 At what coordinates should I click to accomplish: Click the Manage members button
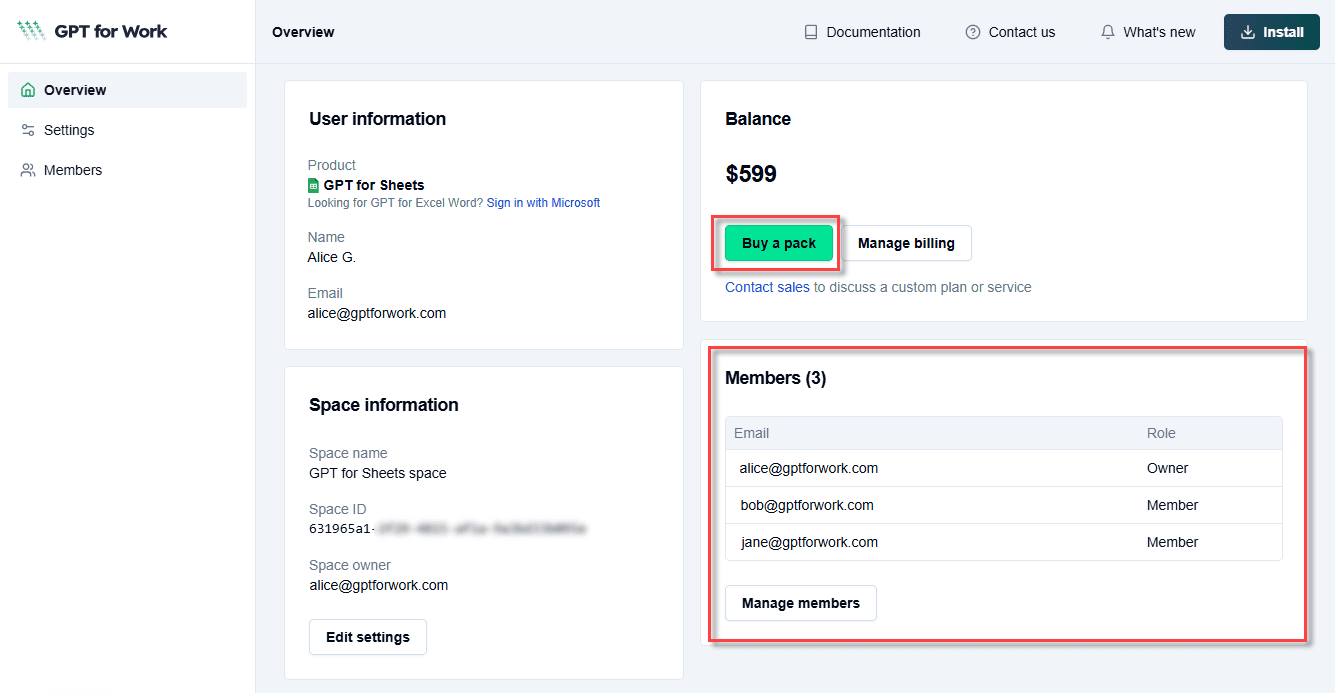pos(800,603)
